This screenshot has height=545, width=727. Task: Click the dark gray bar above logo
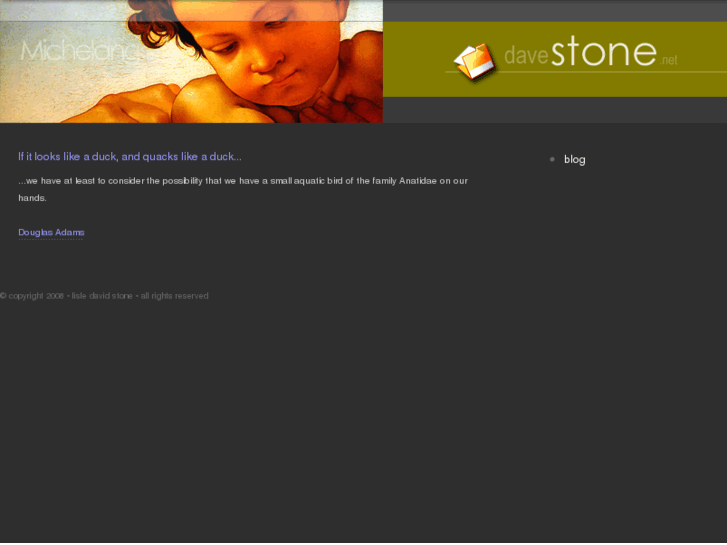pyautogui.click(x=555, y=11)
